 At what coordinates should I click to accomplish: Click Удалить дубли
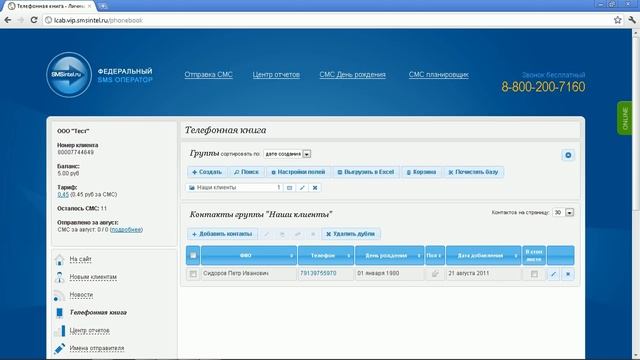(x=351, y=234)
